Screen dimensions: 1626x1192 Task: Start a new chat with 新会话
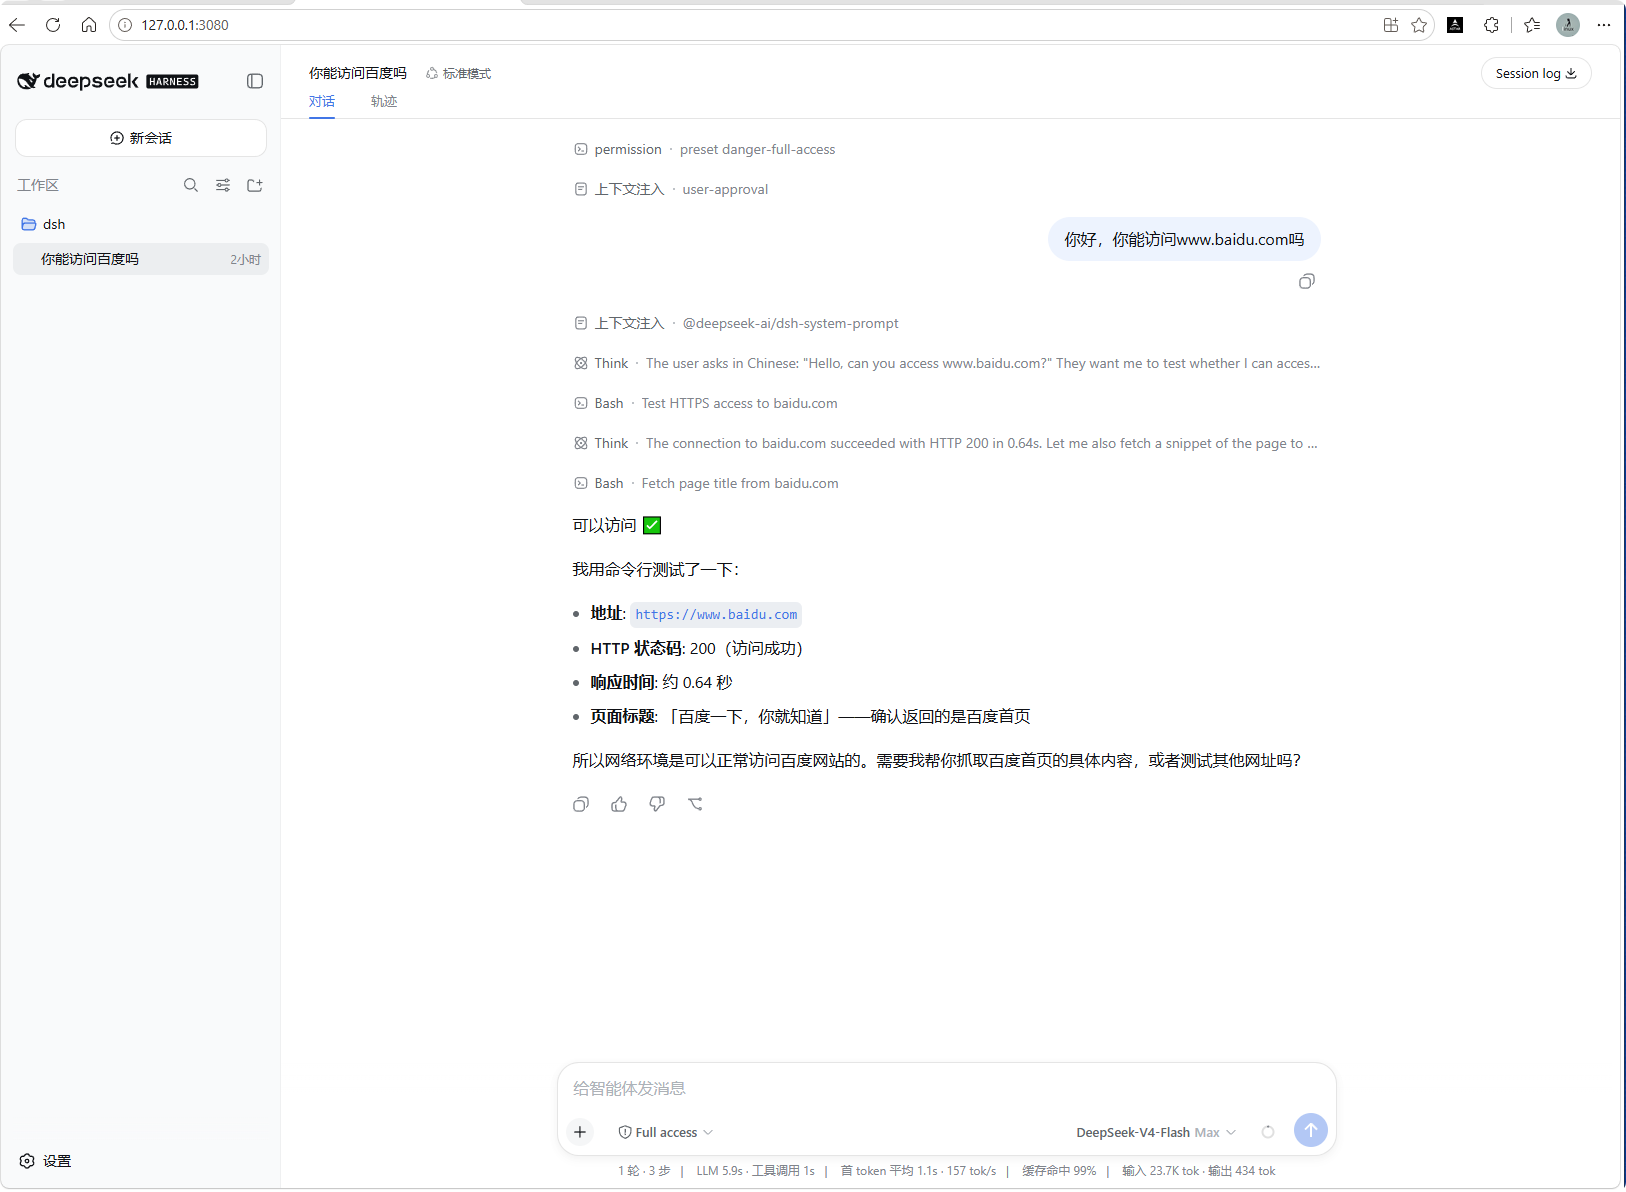(x=141, y=138)
